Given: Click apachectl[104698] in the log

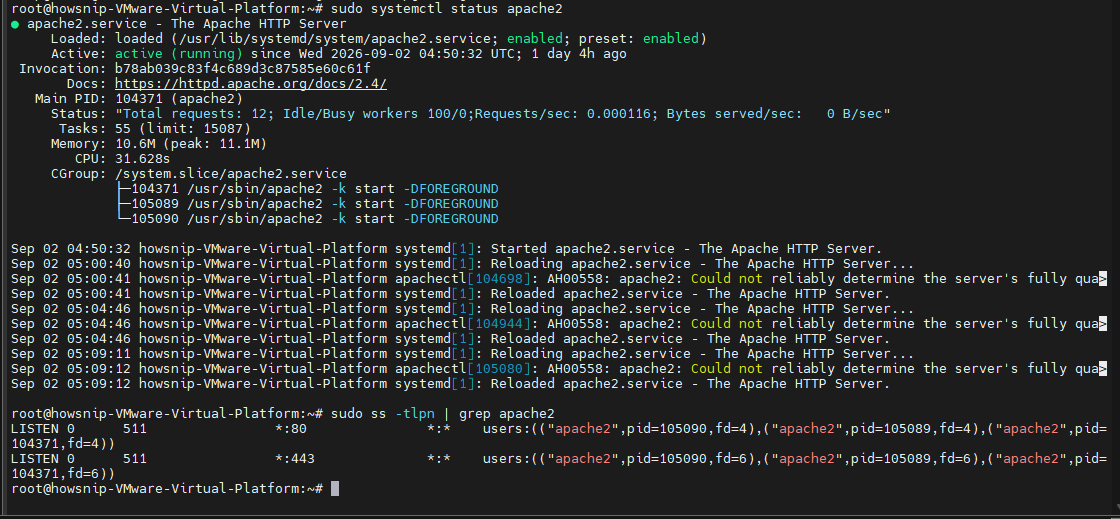Looking at the screenshot, I should [x=463, y=278].
